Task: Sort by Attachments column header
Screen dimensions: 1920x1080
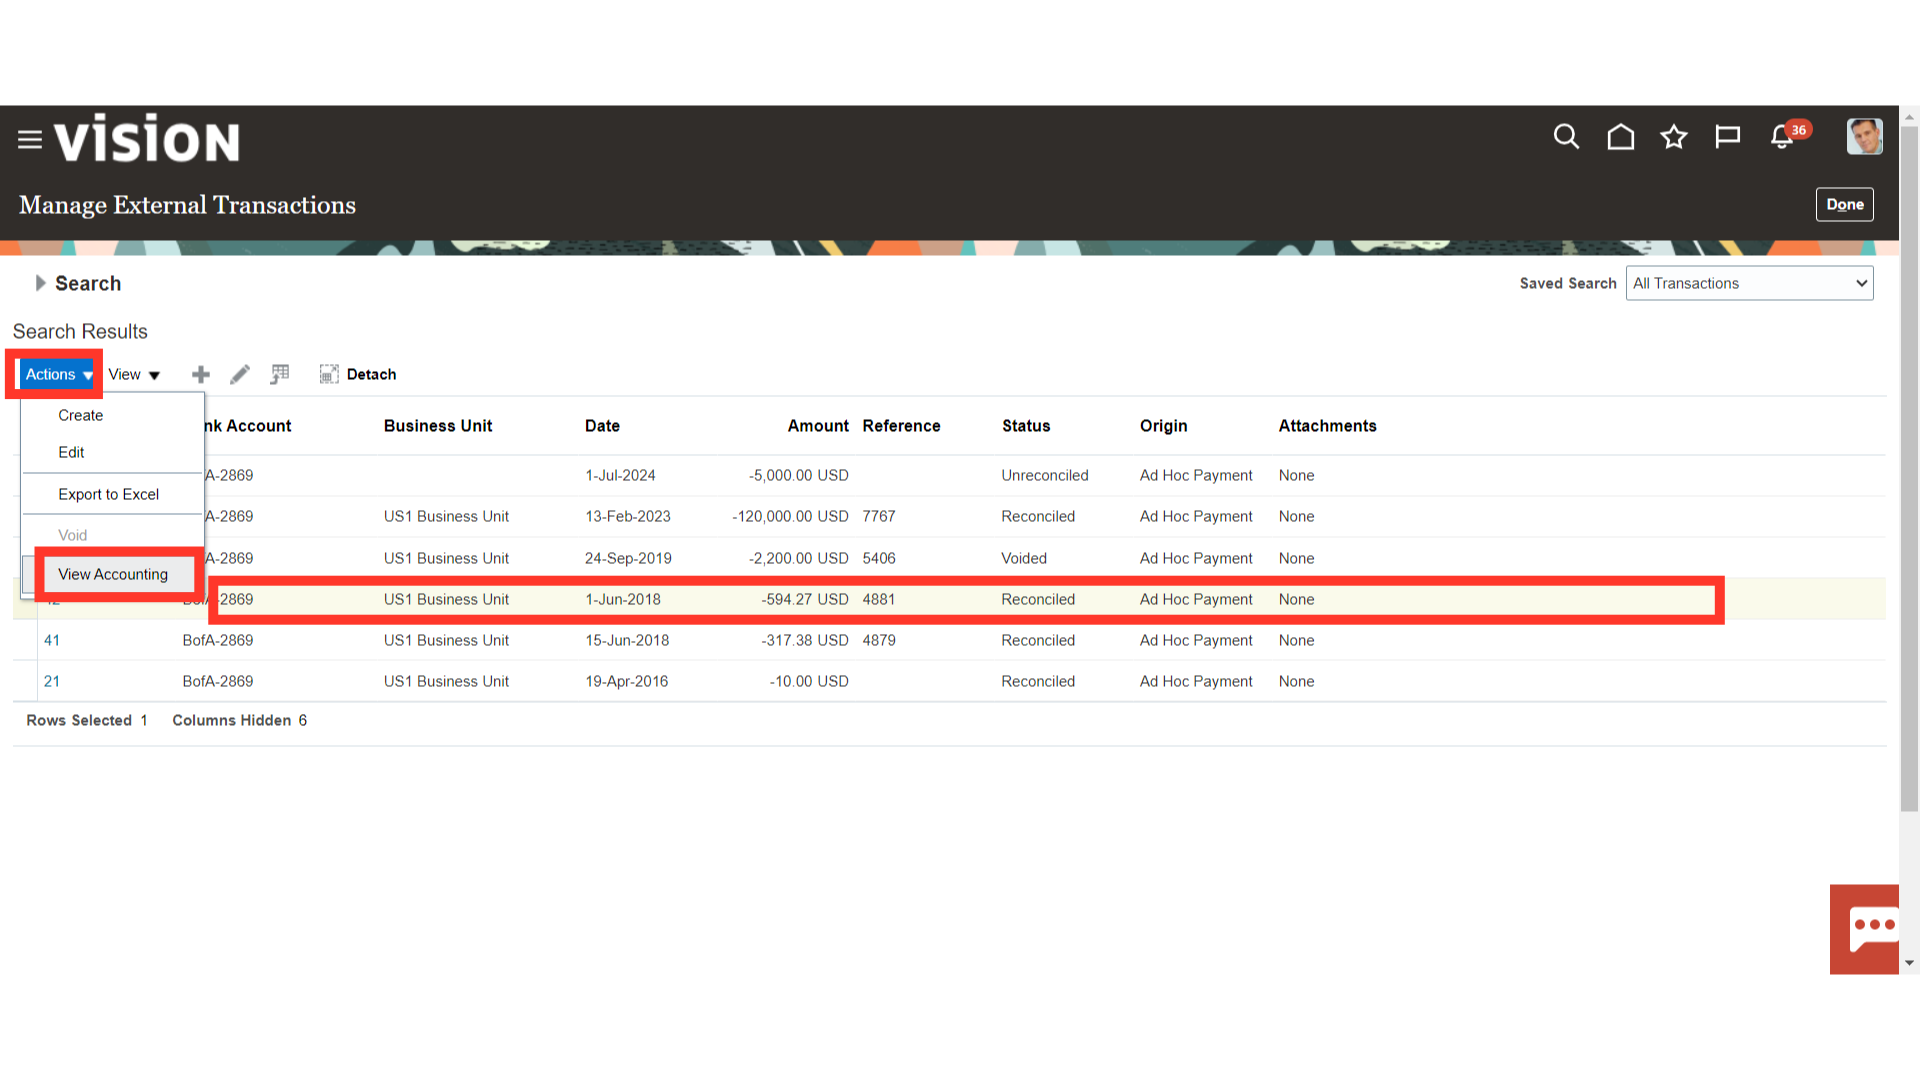Action: point(1327,426)
